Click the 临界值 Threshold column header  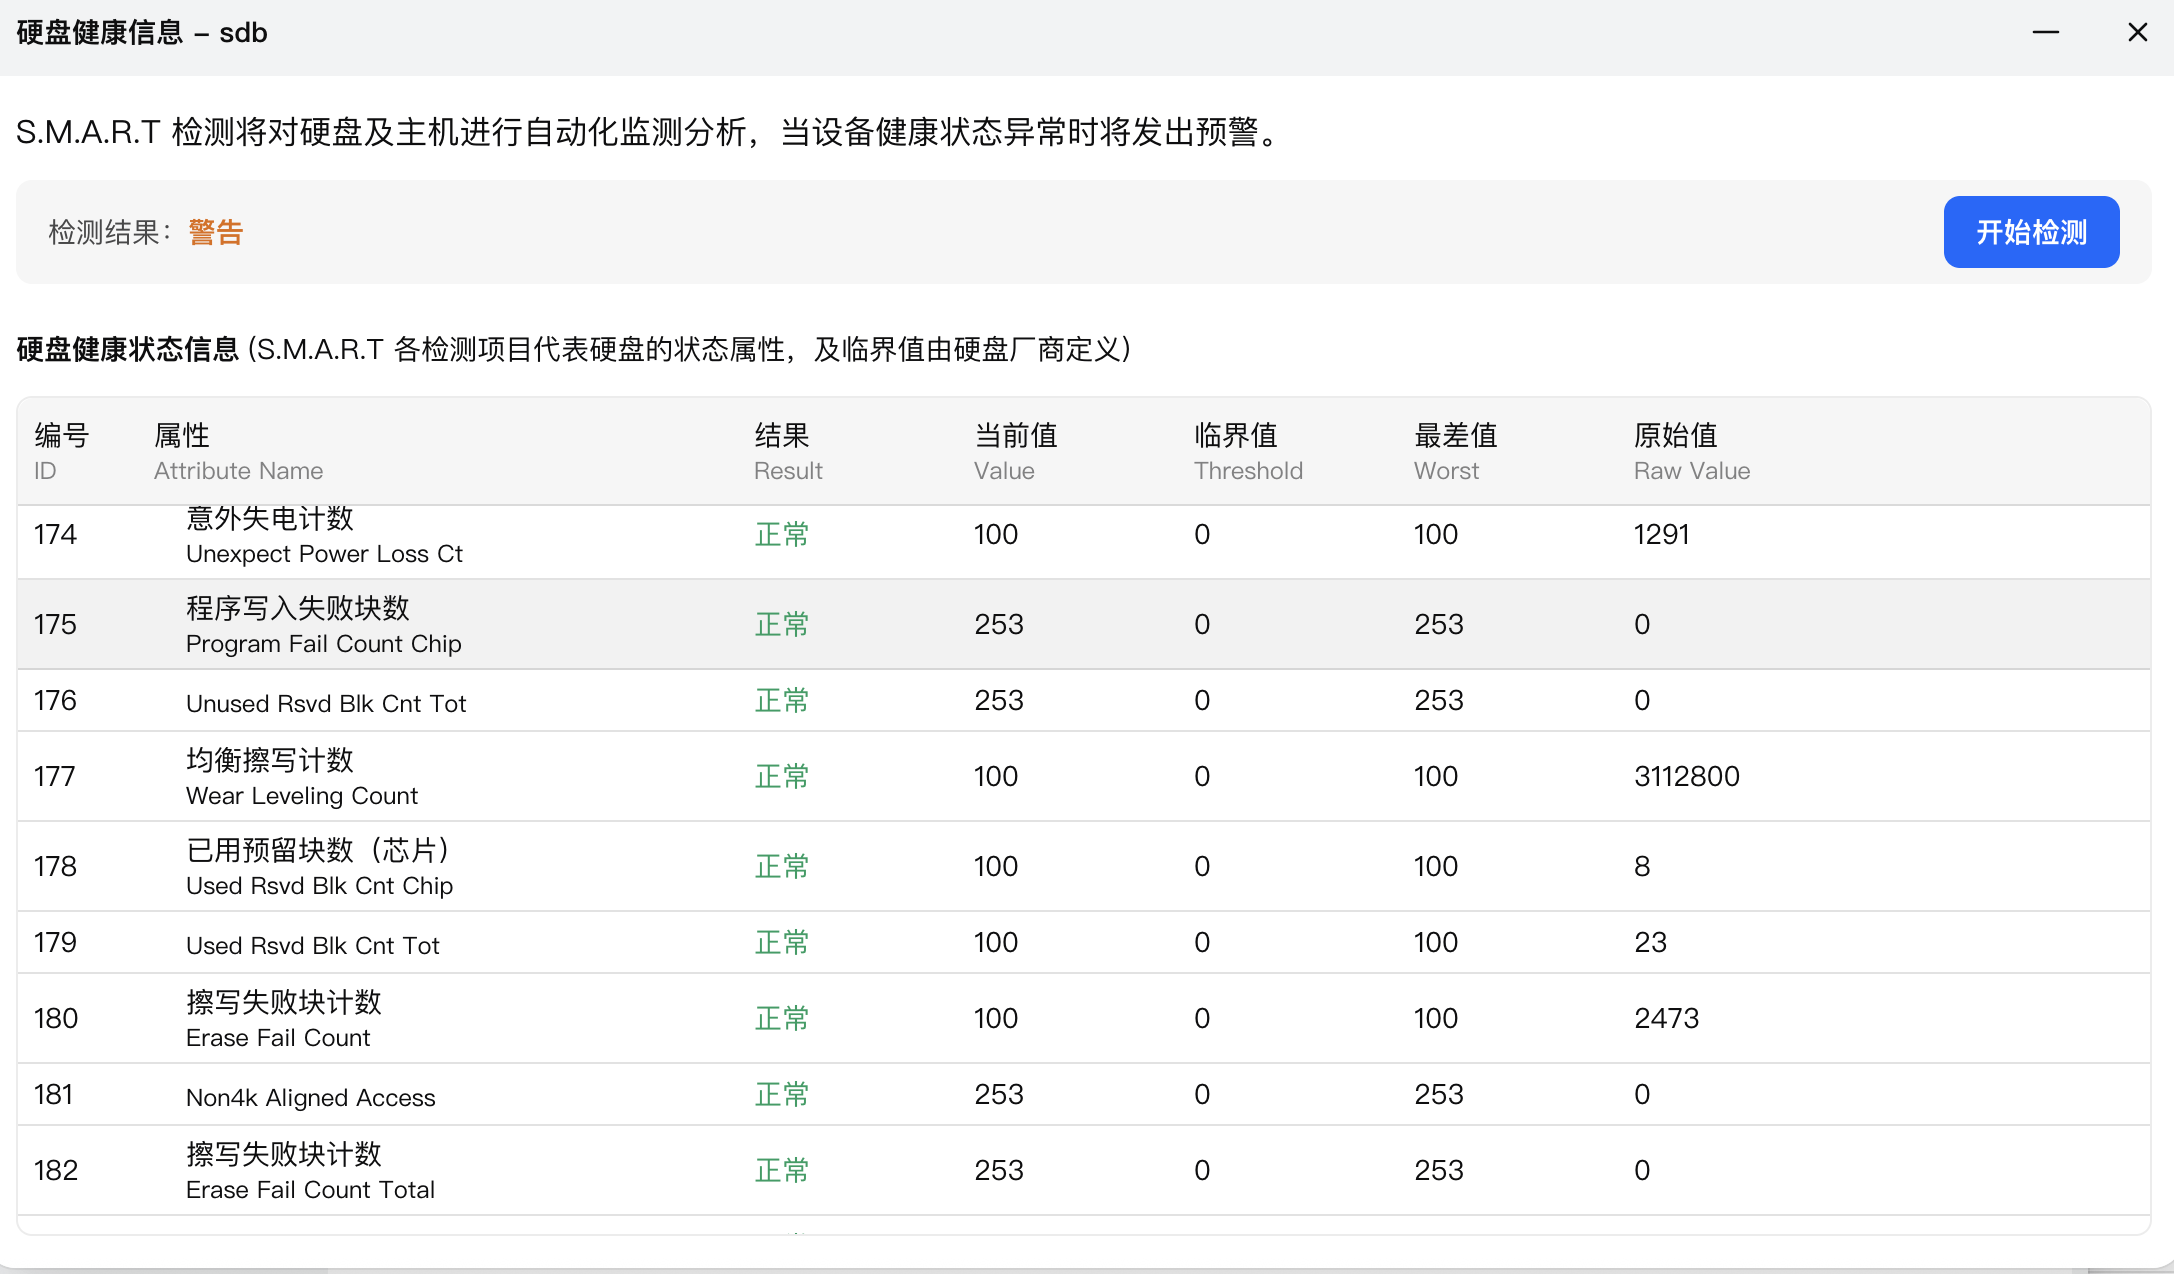coord(1247,451)
